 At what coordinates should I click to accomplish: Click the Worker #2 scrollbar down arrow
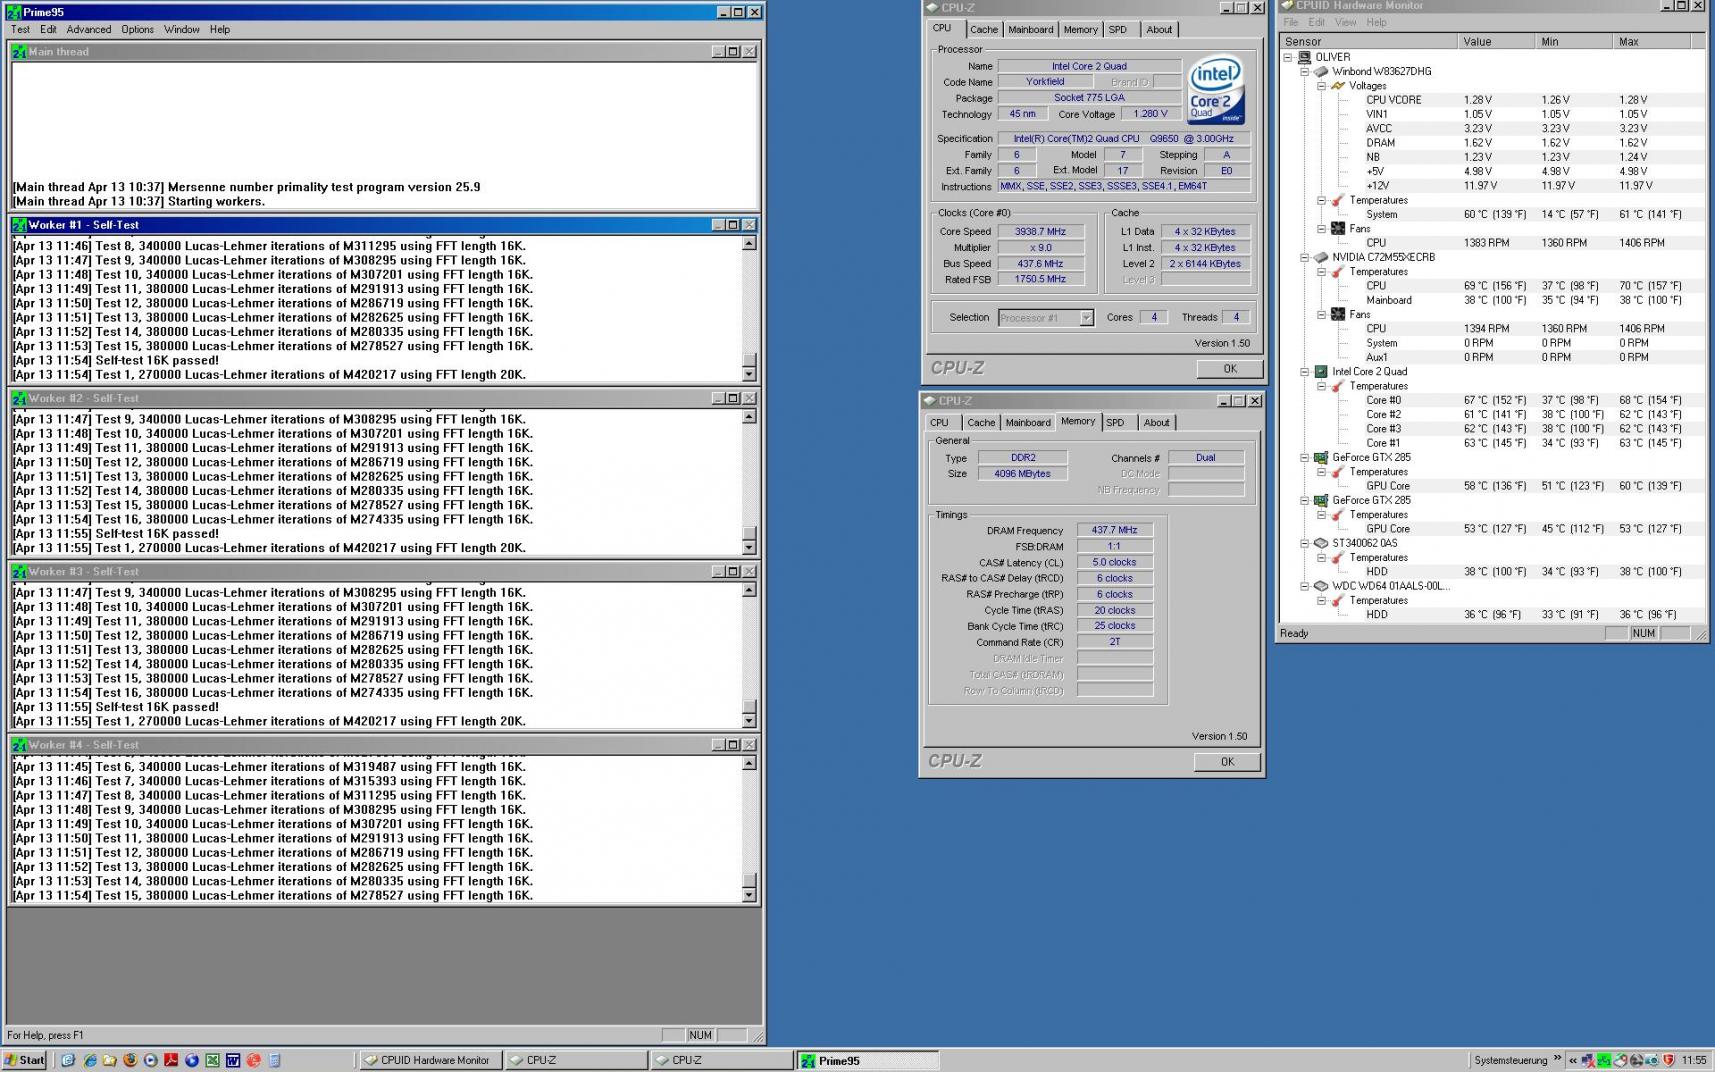click(x=749, y=548)
